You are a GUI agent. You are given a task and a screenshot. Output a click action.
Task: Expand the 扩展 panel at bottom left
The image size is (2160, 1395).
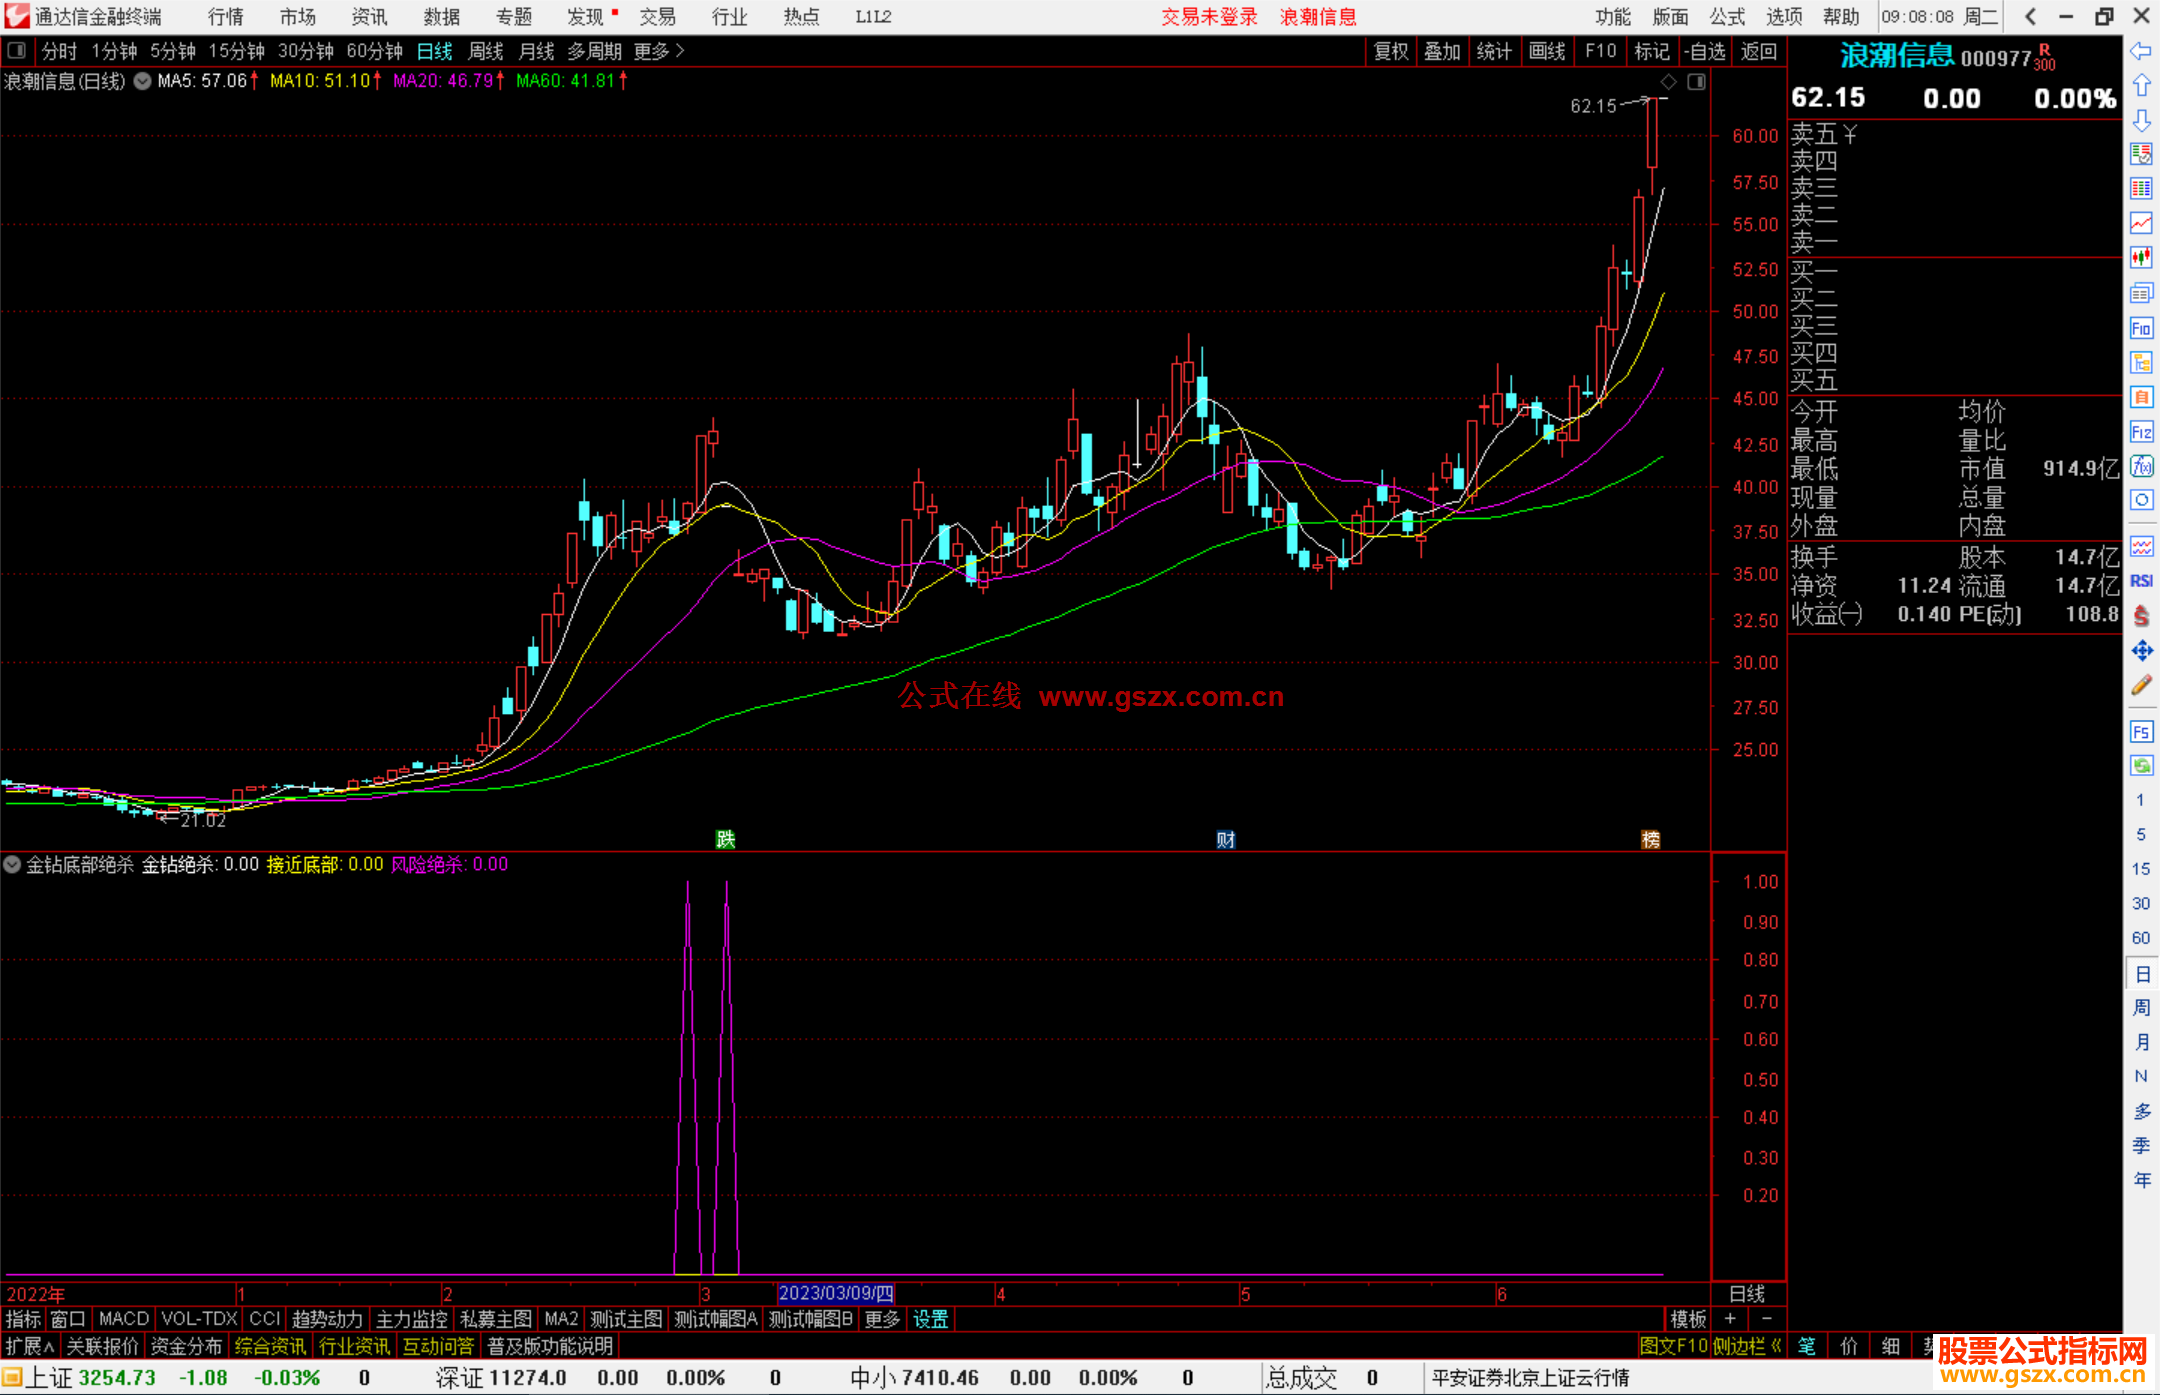coord(30,1346)
